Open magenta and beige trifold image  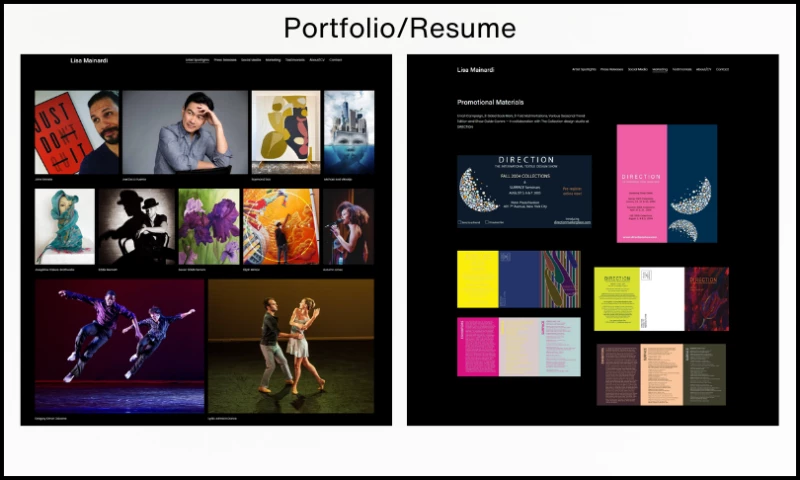(519, 347)
